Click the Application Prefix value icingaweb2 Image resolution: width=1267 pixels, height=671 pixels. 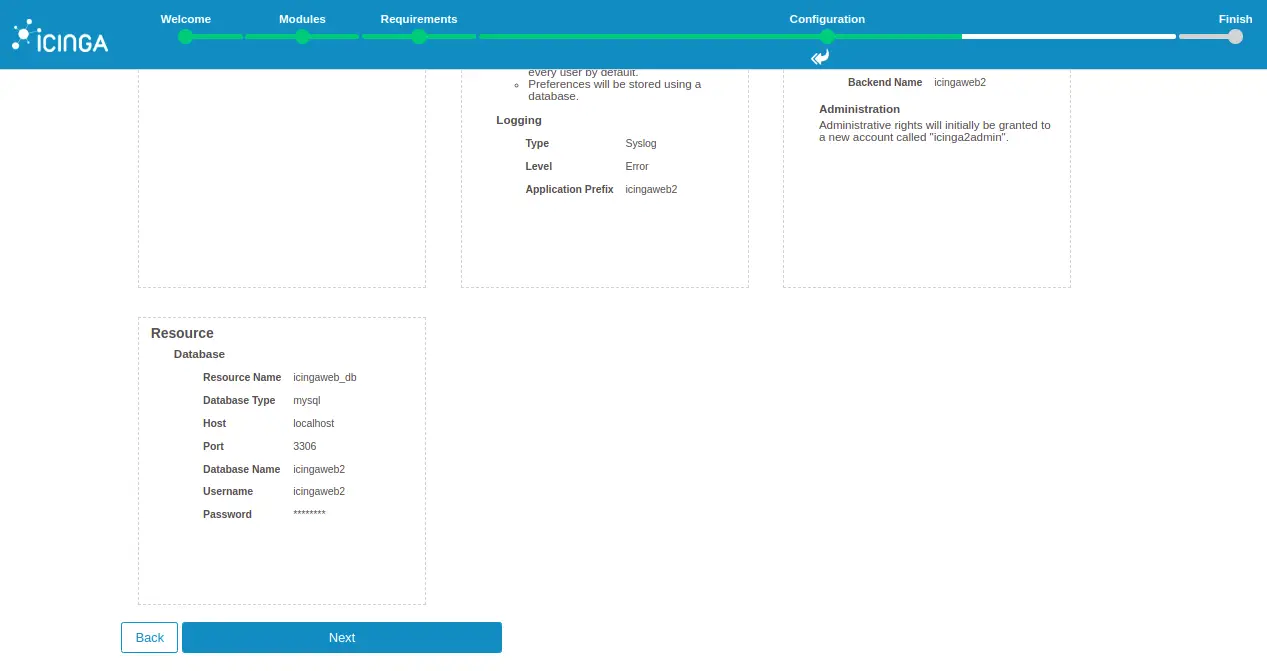(652, 189)
